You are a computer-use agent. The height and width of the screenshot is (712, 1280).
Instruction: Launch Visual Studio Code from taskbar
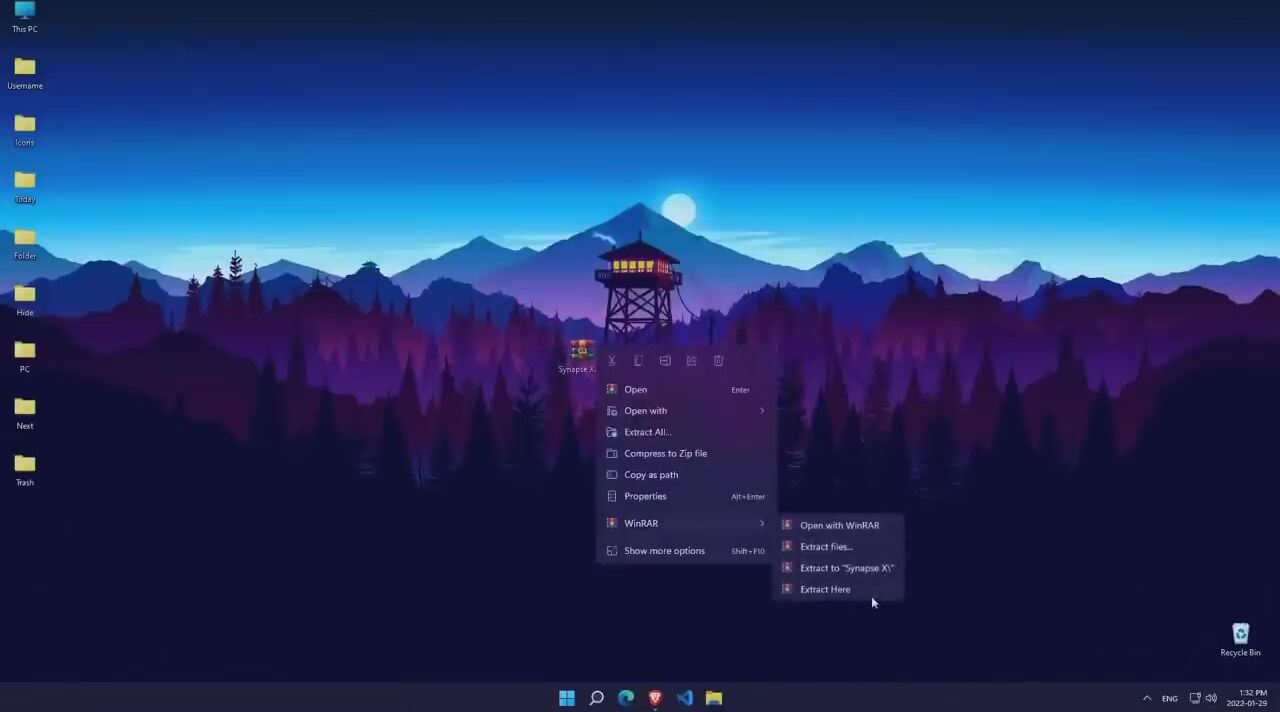[685, 698]
